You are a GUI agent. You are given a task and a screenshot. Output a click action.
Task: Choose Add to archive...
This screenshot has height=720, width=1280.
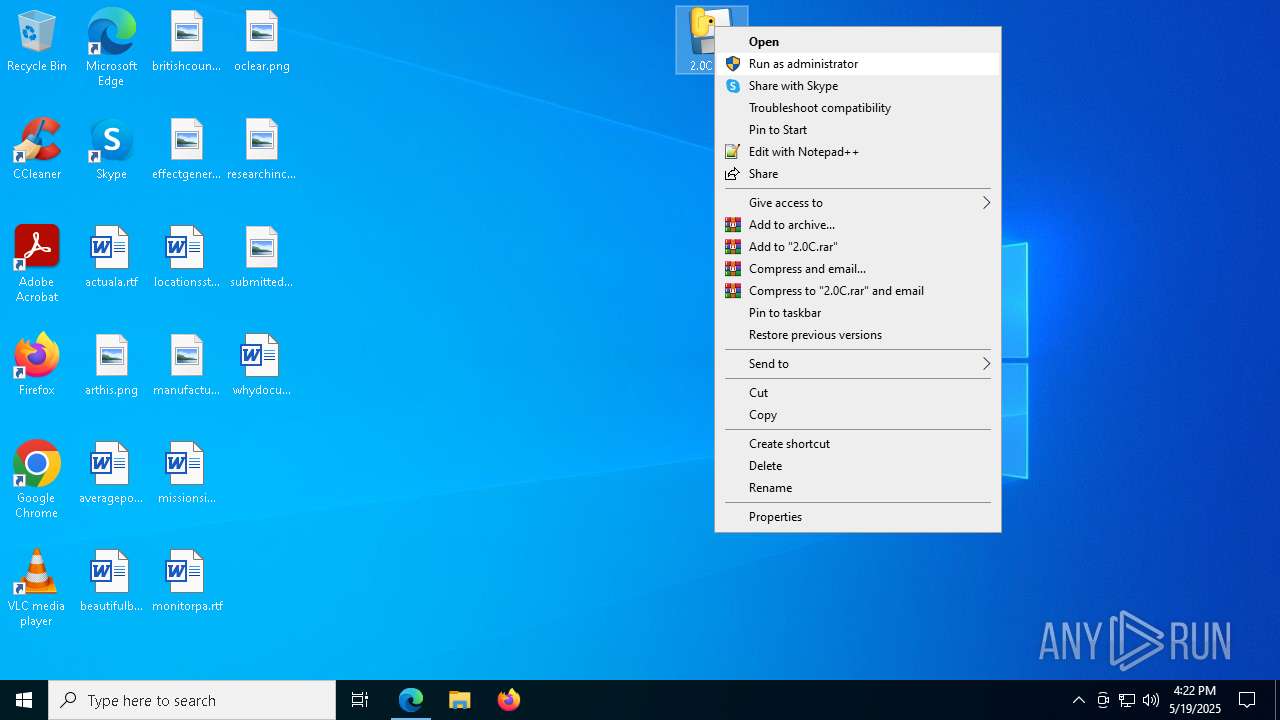click(x=858, y=225)
